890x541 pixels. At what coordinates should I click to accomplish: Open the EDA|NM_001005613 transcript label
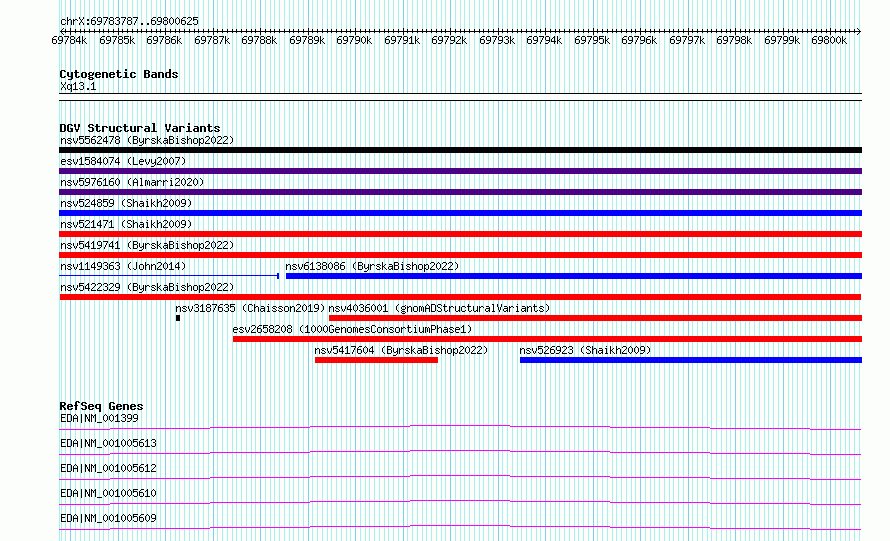point(108,443)
